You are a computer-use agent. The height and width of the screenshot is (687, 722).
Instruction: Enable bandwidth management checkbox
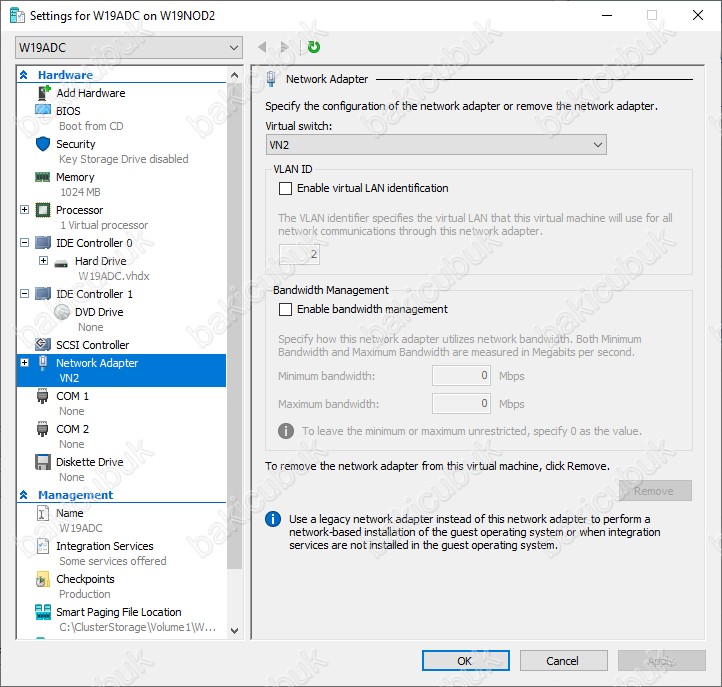[x=285, y=309]
